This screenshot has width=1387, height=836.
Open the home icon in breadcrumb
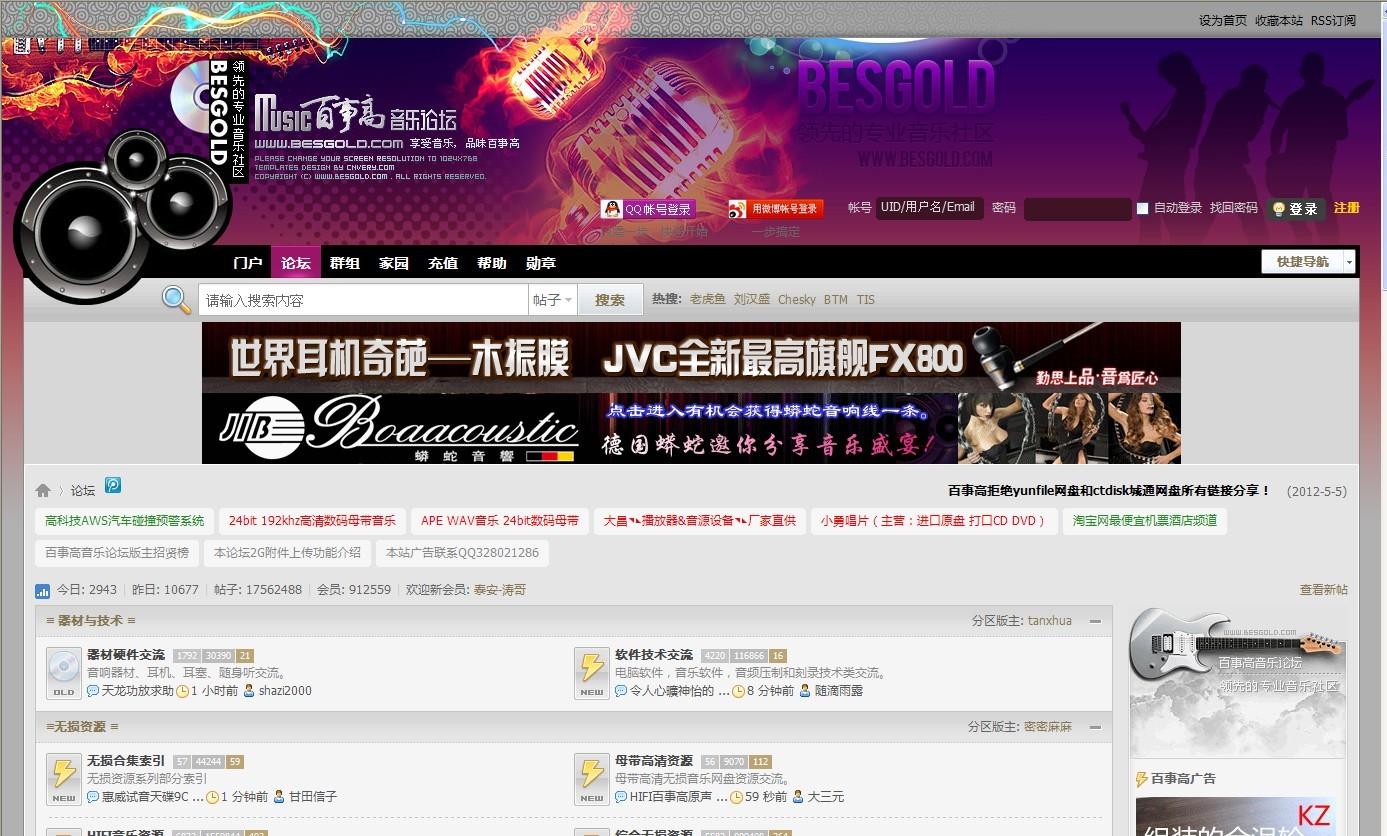pos(43,490)
